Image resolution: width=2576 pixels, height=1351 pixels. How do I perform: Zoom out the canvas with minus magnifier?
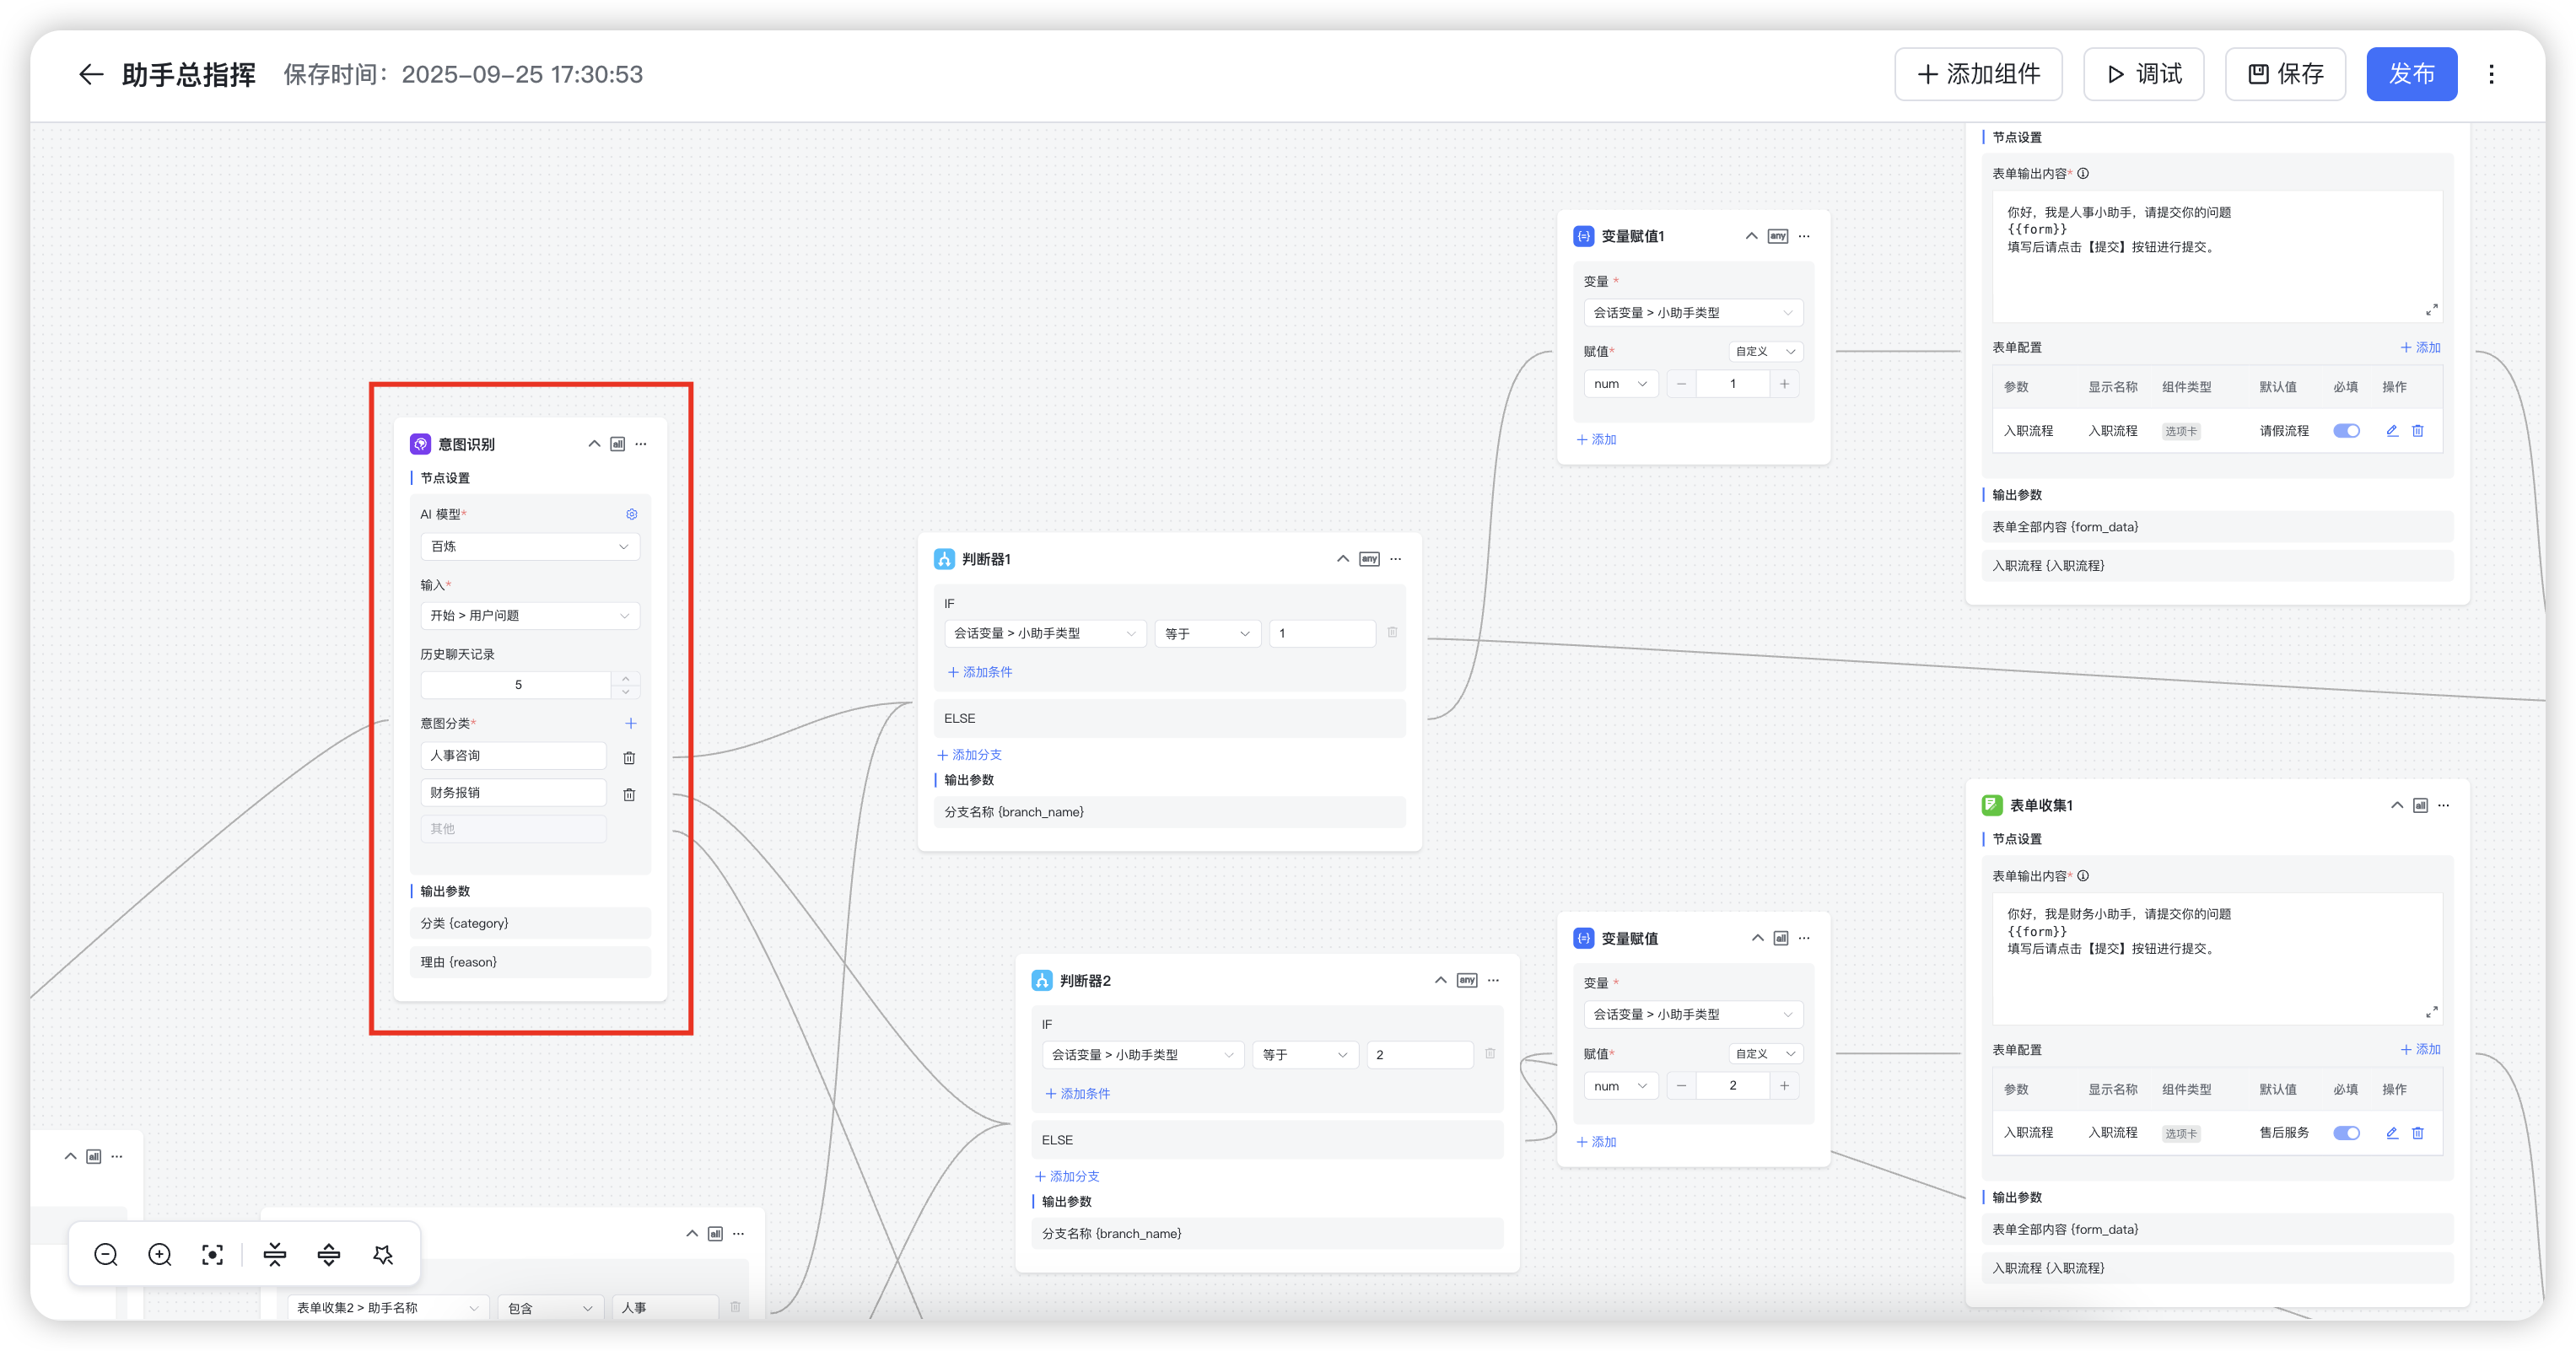pos(106,1254)
